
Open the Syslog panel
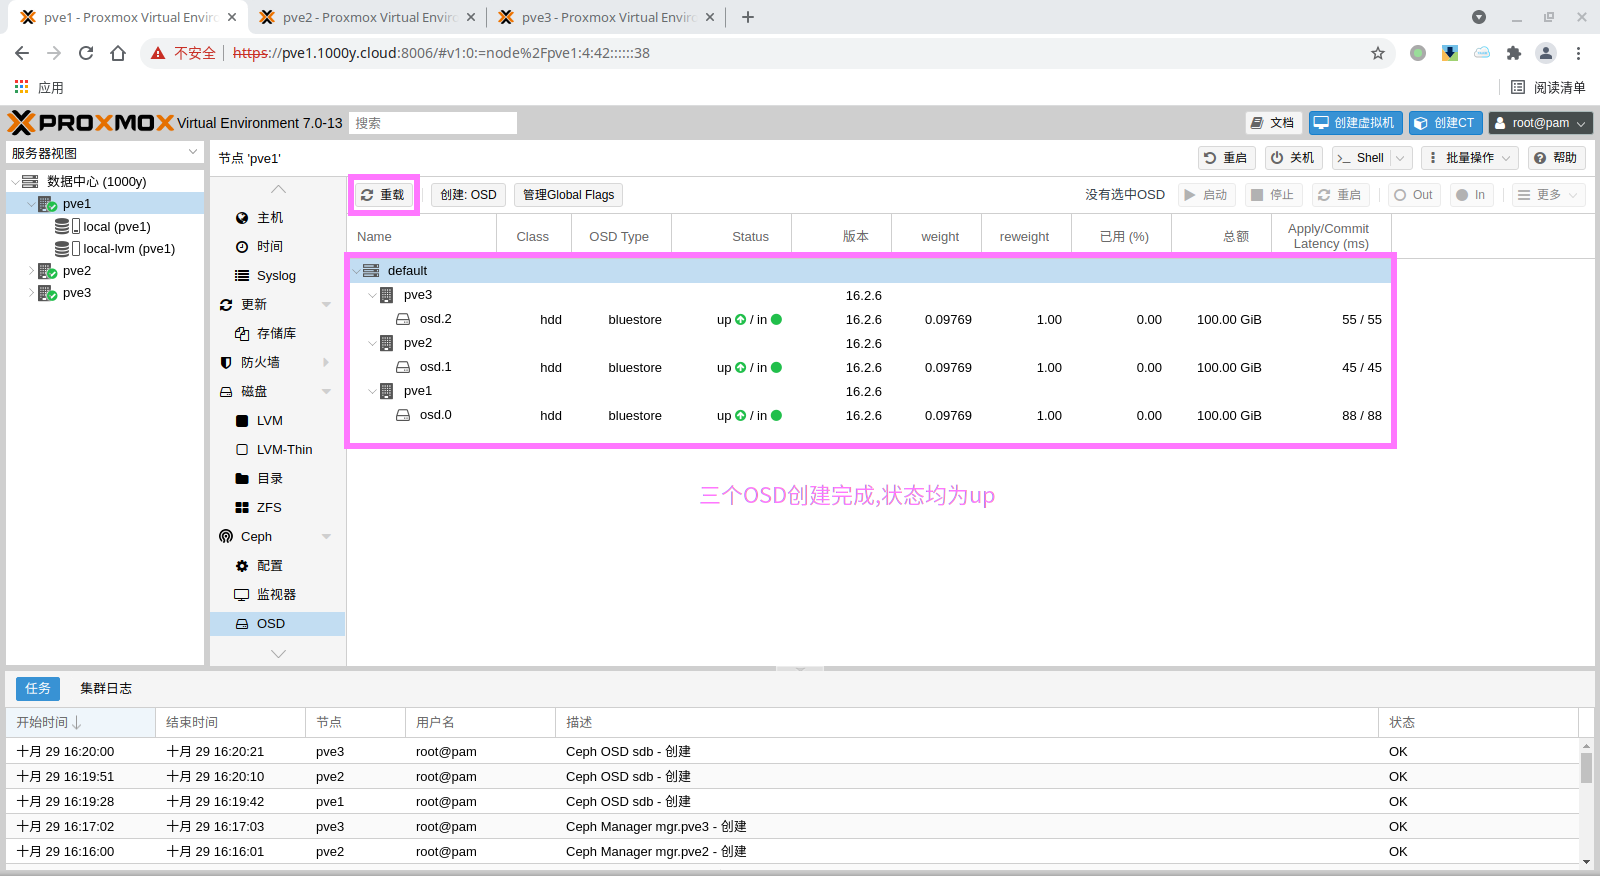(275, 276)
